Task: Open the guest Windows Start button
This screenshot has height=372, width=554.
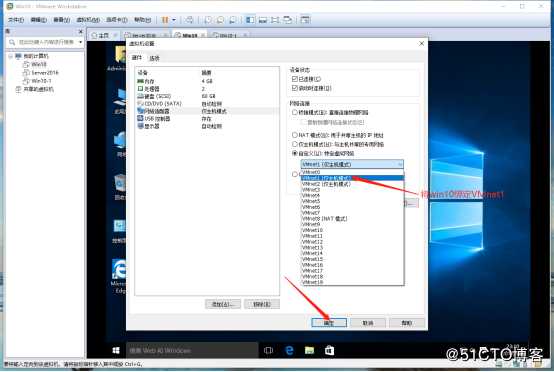Action: [116, 350]
